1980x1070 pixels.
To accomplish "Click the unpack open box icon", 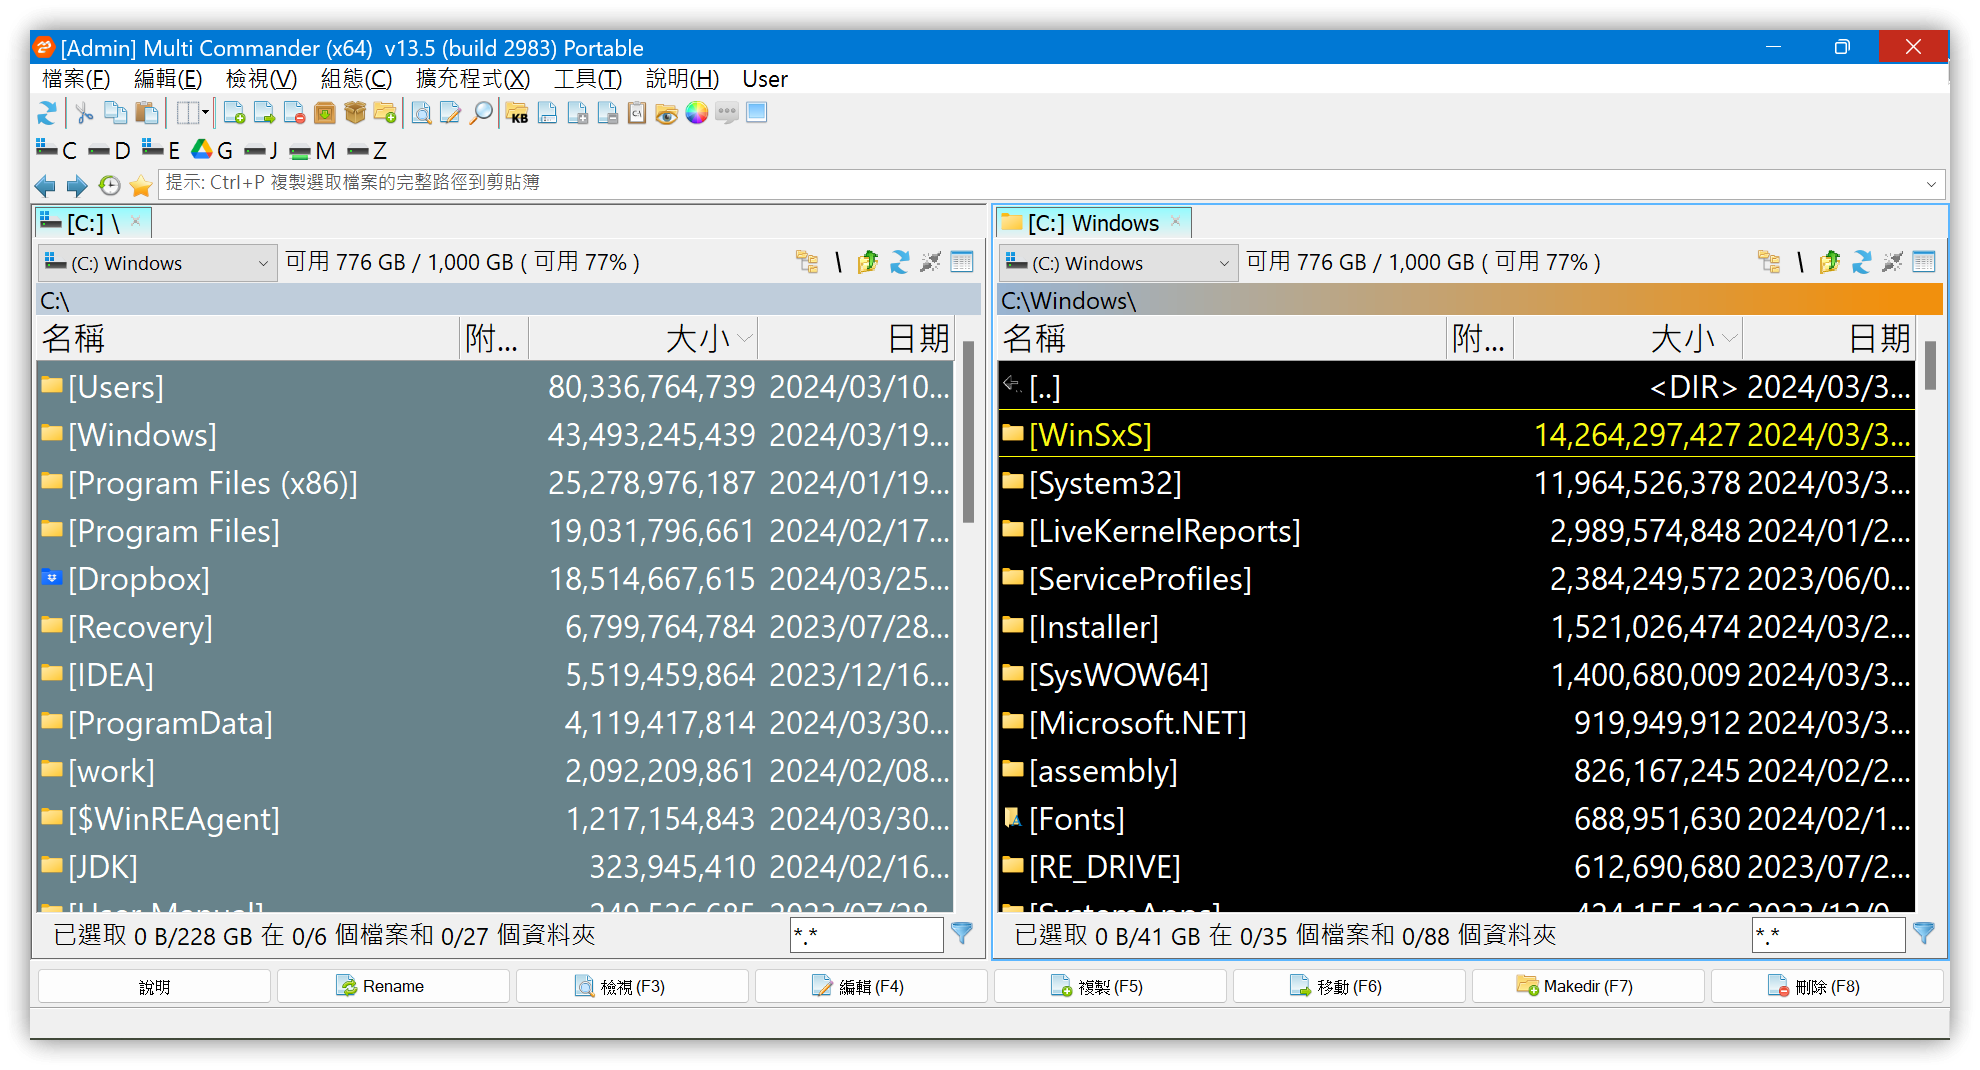I will pyautogui.click(x=354, y=113).
